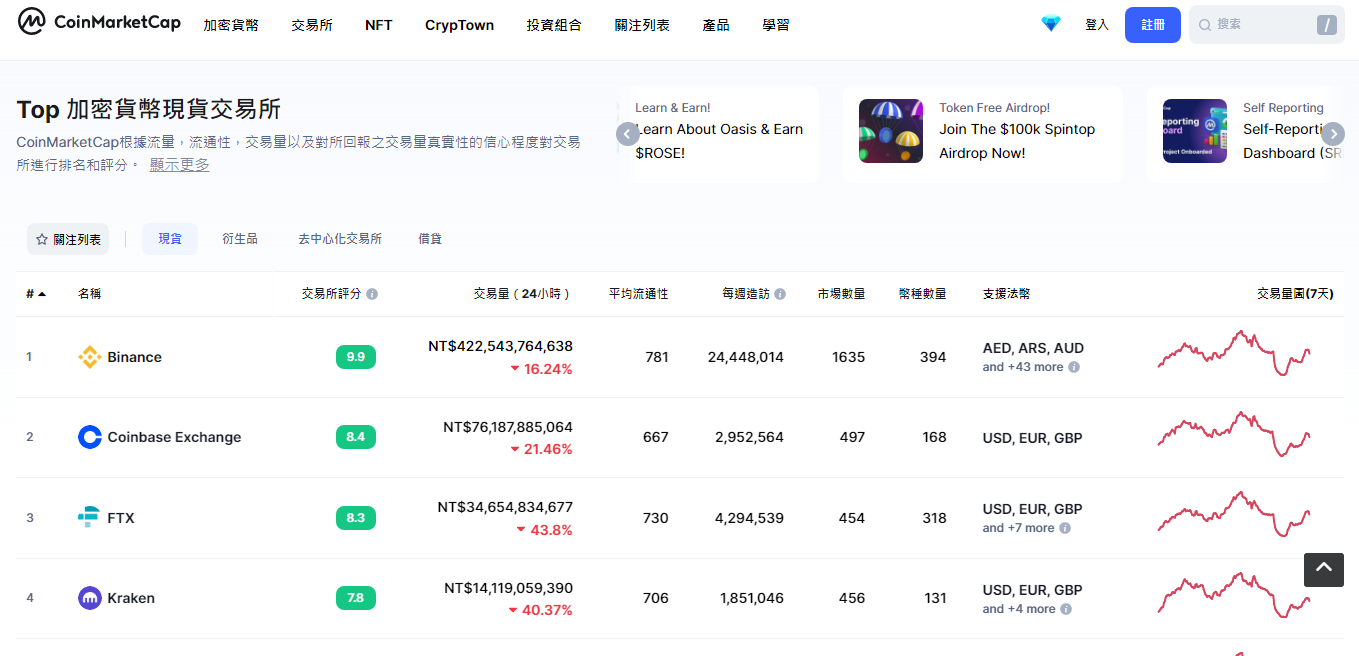Open the 學習 menu

[776, 25]
